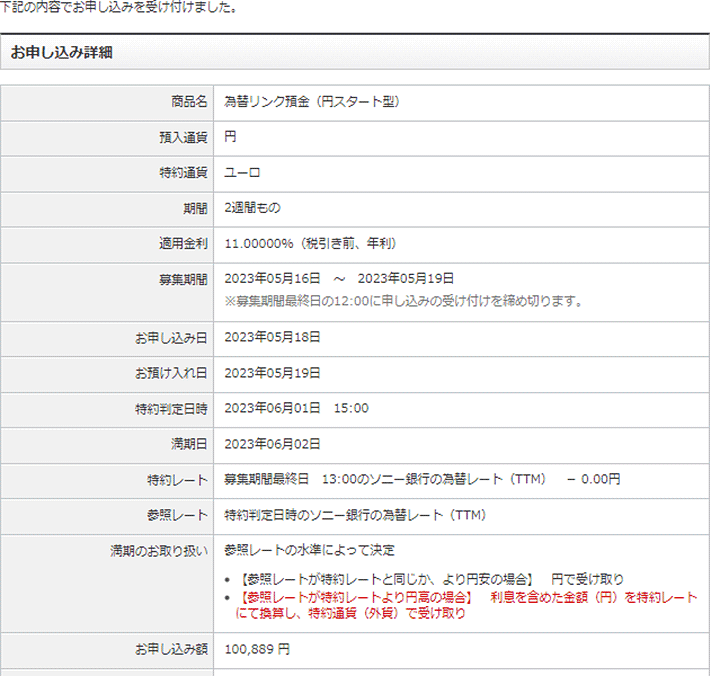Select judgment datetime 2023年06月01日 15:00

[297, 408]
